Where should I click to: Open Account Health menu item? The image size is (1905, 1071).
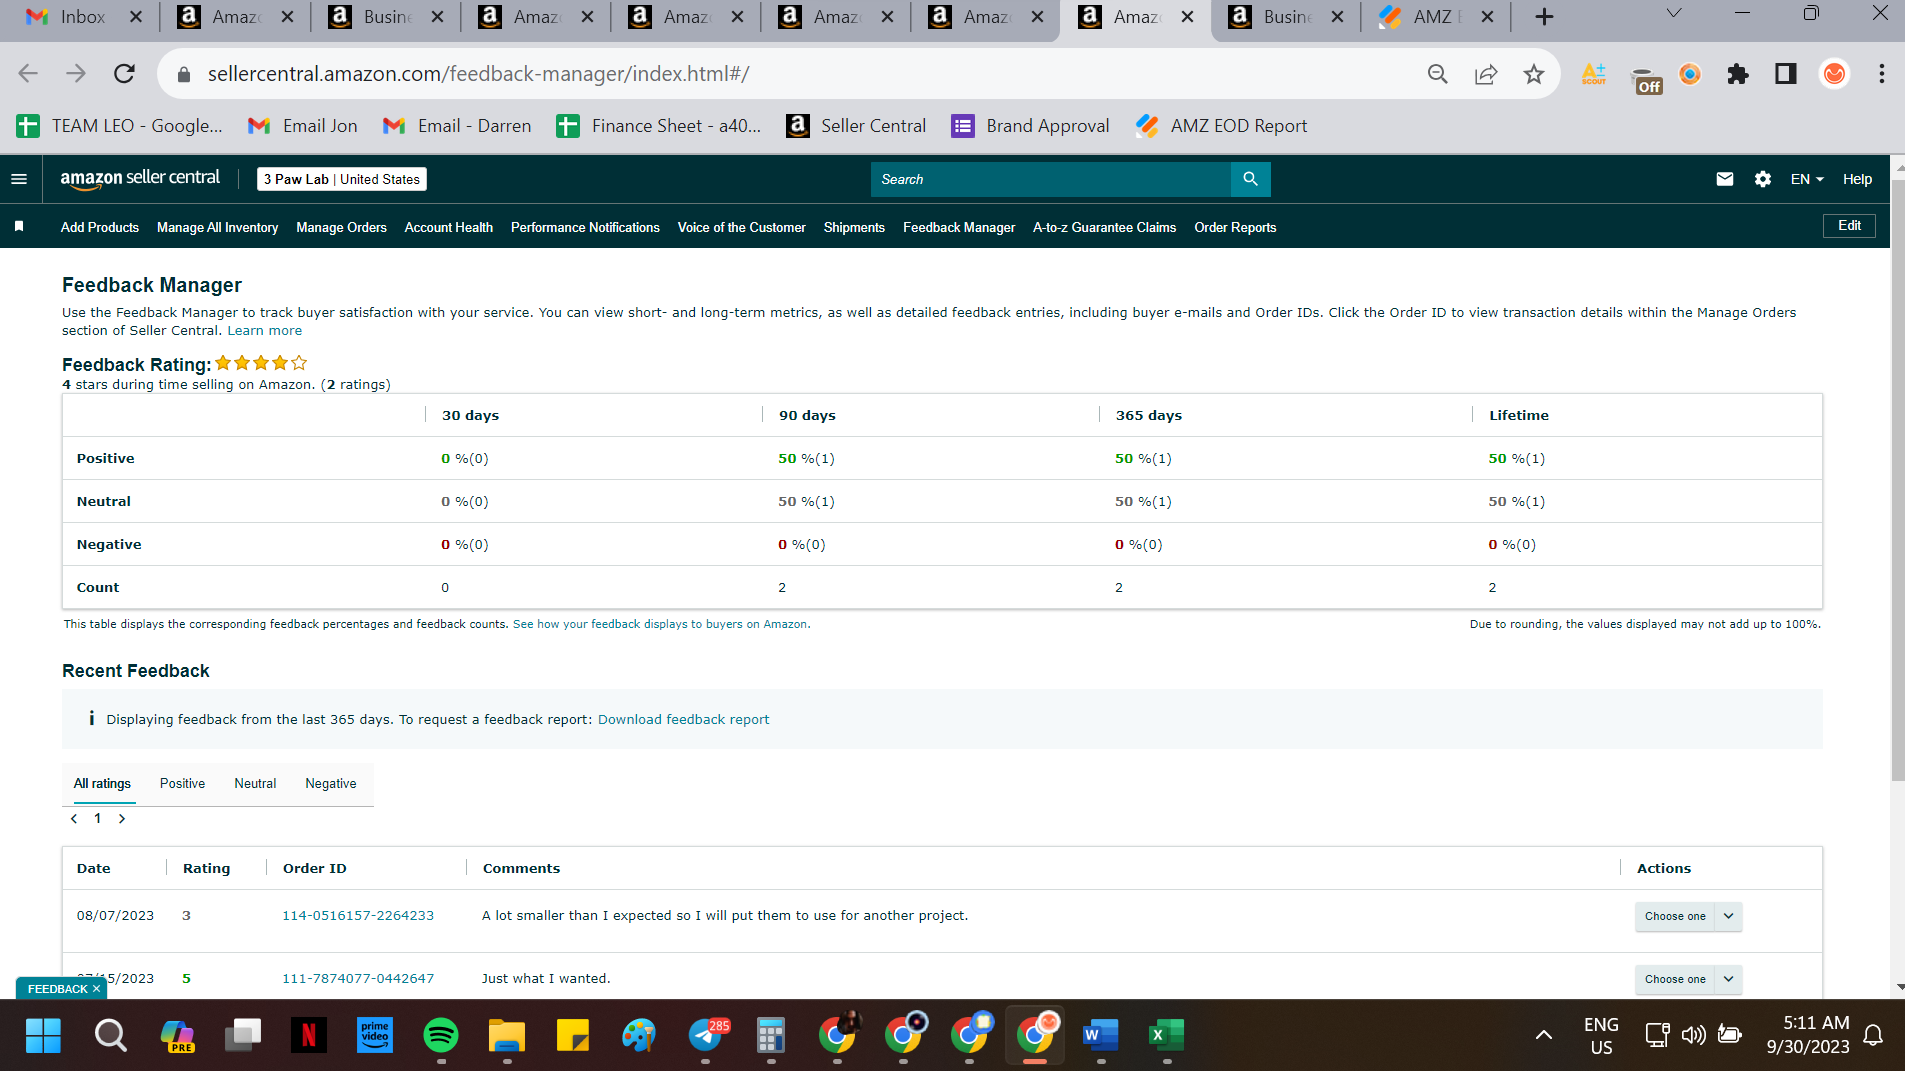point(449,227)
